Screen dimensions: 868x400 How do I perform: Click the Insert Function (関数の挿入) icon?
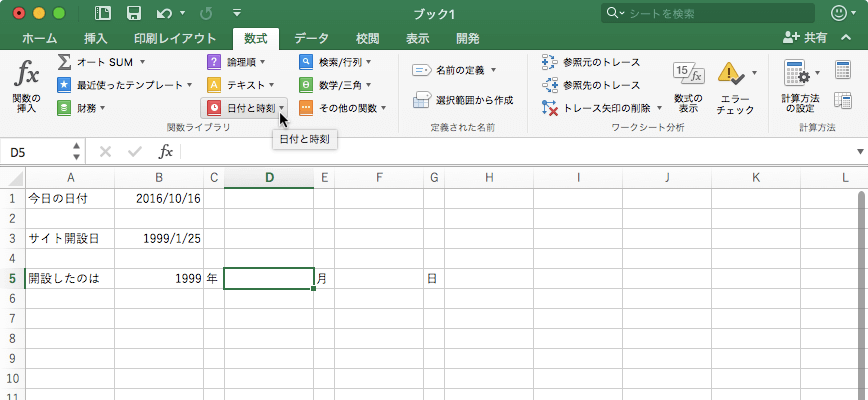27,76
